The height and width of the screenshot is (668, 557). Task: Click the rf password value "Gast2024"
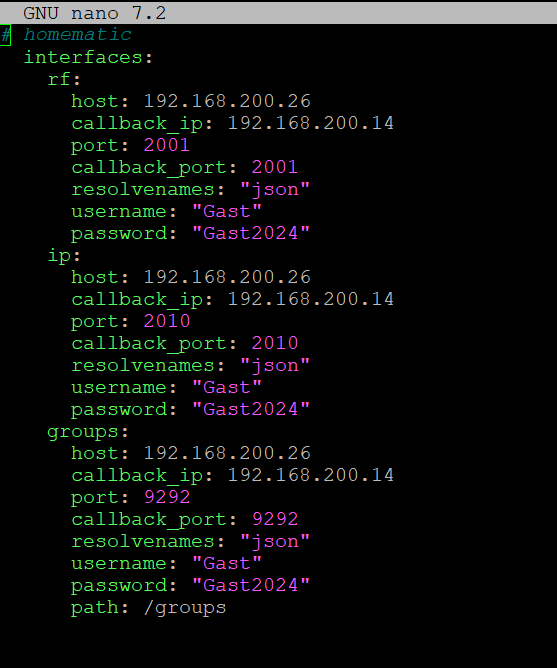251,233
